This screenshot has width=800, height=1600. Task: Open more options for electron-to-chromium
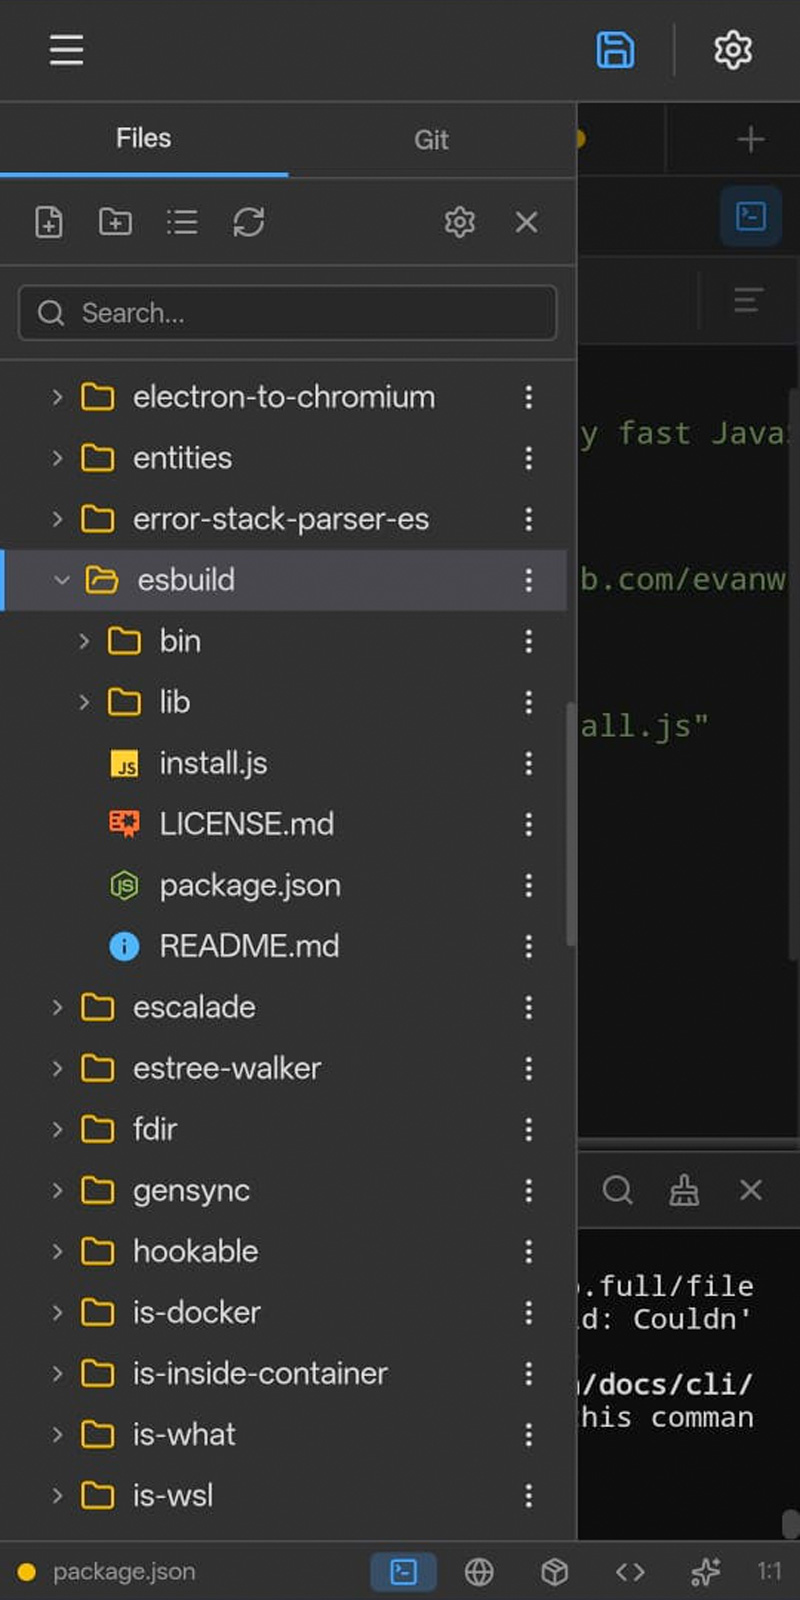pos(528,397)
